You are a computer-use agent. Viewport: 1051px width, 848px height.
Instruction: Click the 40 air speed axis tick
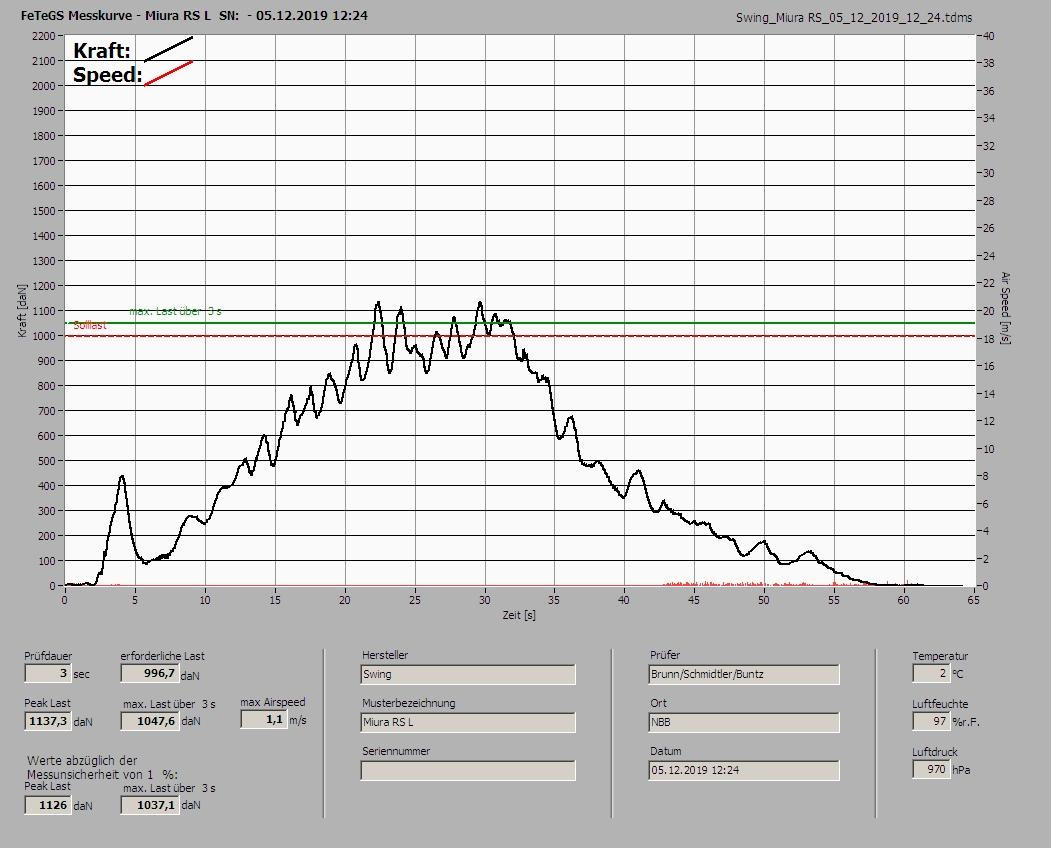(989, 36)
